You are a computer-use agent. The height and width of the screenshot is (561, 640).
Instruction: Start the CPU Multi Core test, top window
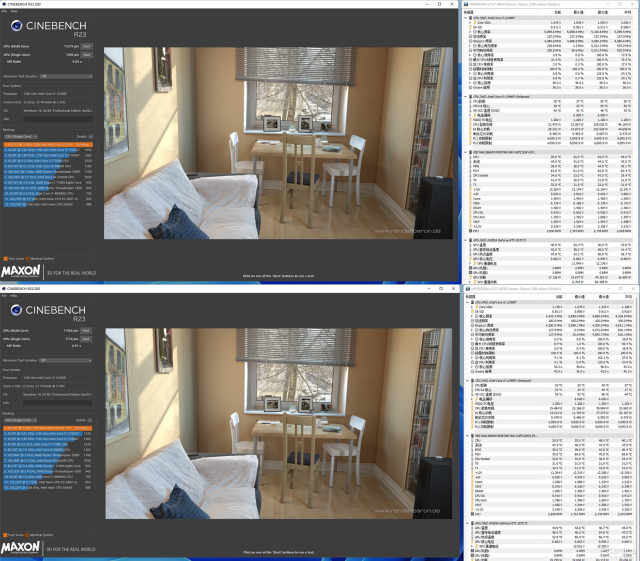(87, 45)
